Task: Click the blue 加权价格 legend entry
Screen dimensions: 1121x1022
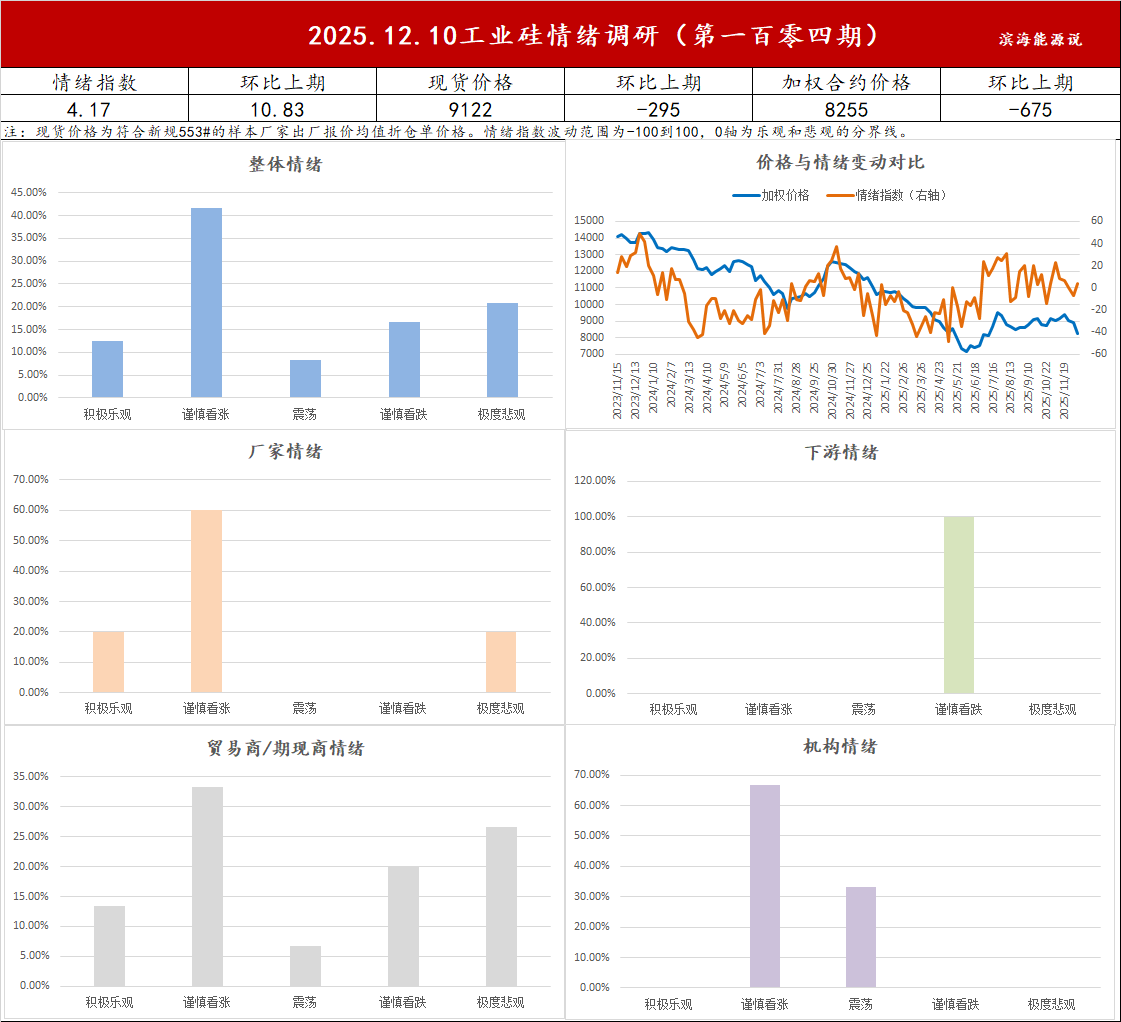Action: pyautogui.click(x=772, y=195)
